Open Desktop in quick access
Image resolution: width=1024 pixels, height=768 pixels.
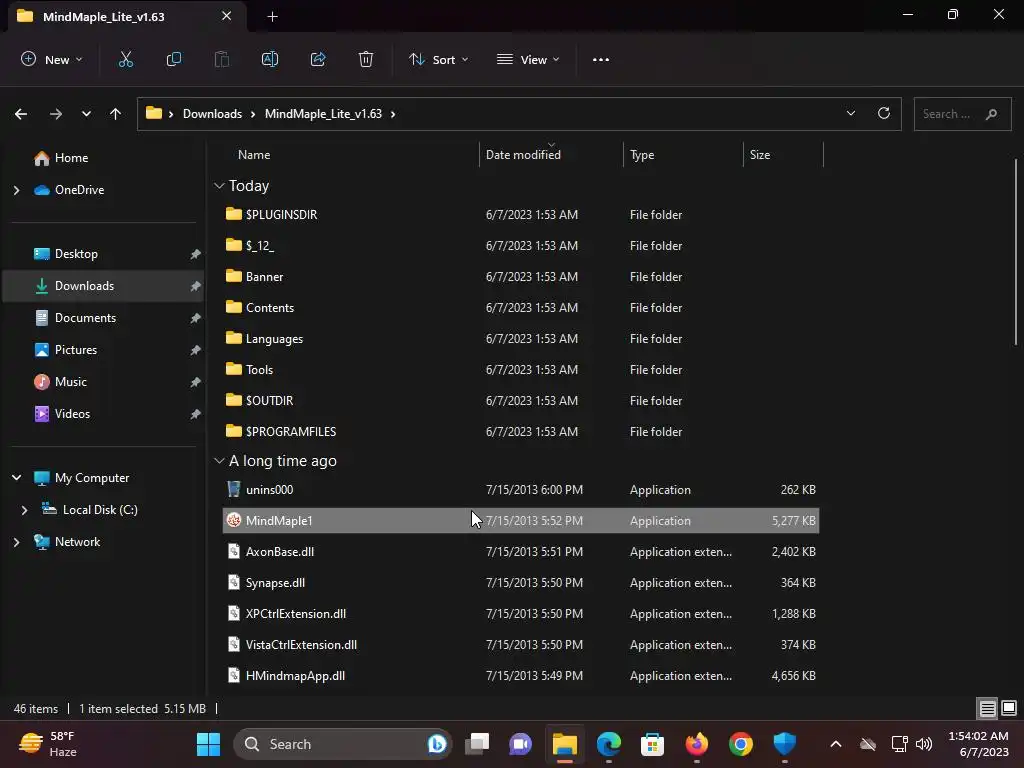[x=76, y=254]
